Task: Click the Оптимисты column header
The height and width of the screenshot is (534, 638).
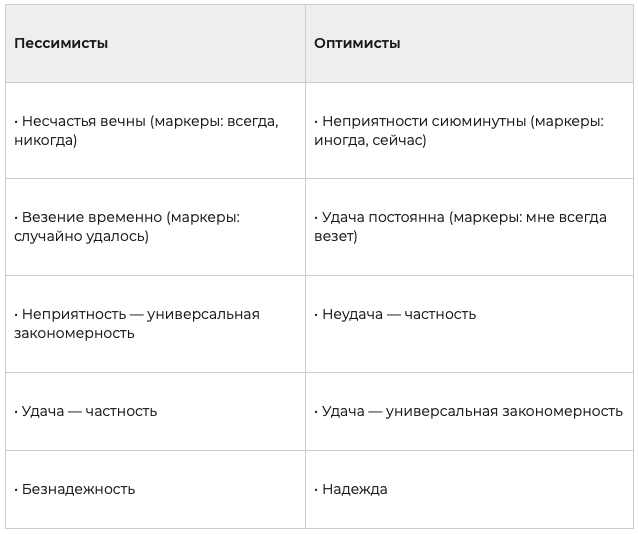Action: (357, 44)
